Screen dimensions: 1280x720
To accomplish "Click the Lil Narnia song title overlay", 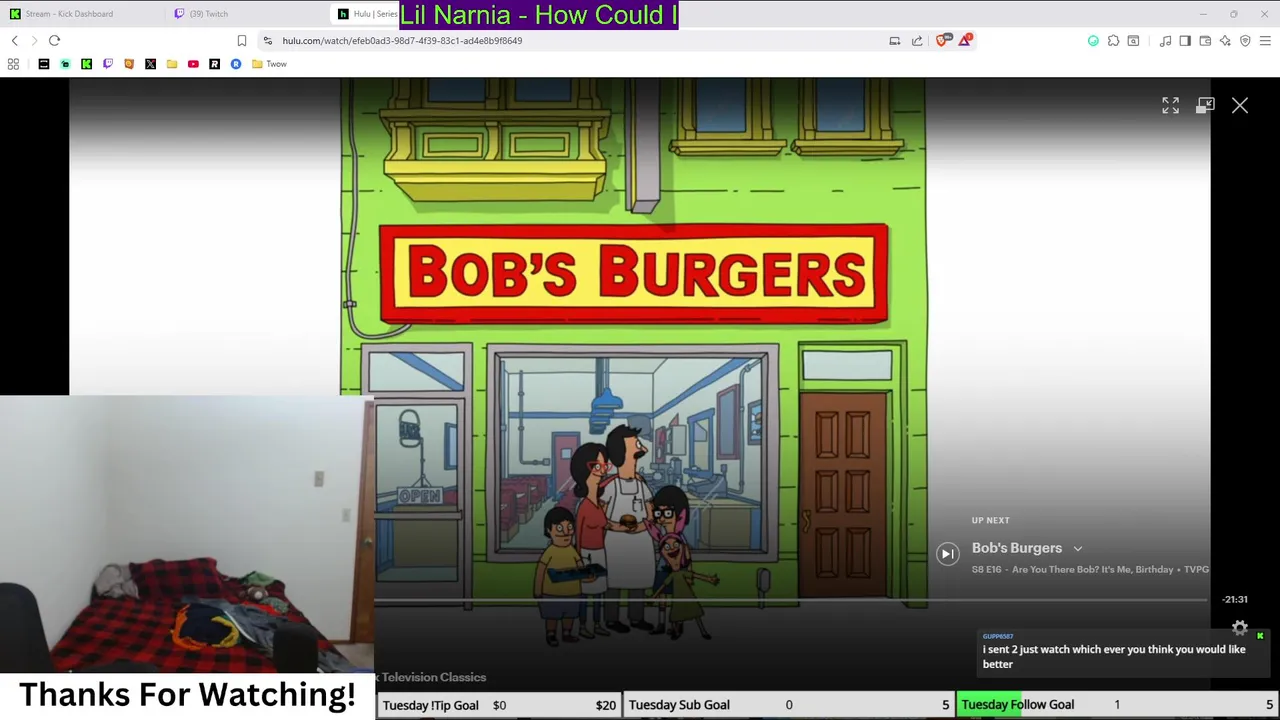I will (539, 15).
